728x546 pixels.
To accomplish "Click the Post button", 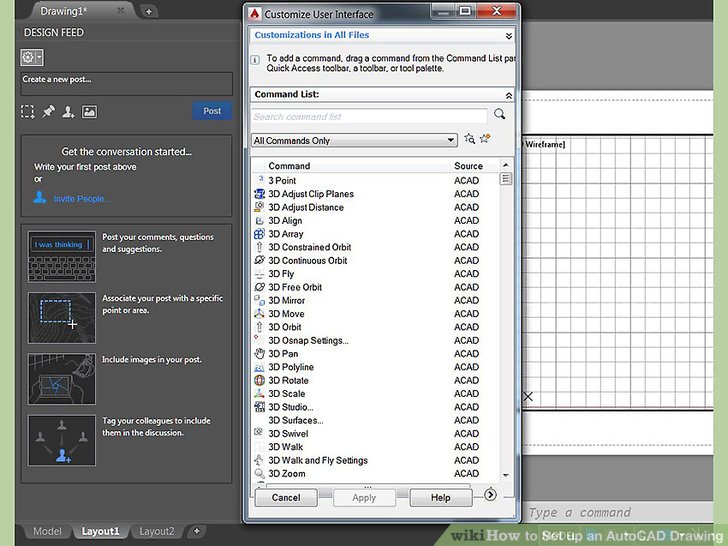I will click(212, 111).
